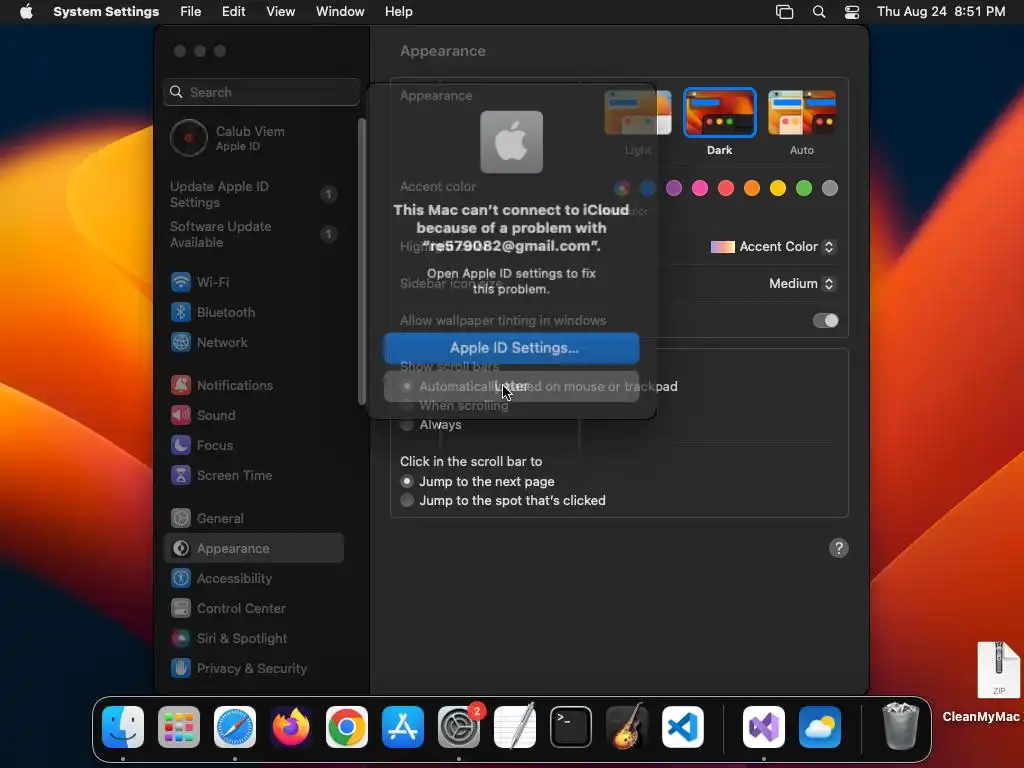Choose Light appearance thumbnail
Screen dimensions: 1024x768
coord(638,113)
